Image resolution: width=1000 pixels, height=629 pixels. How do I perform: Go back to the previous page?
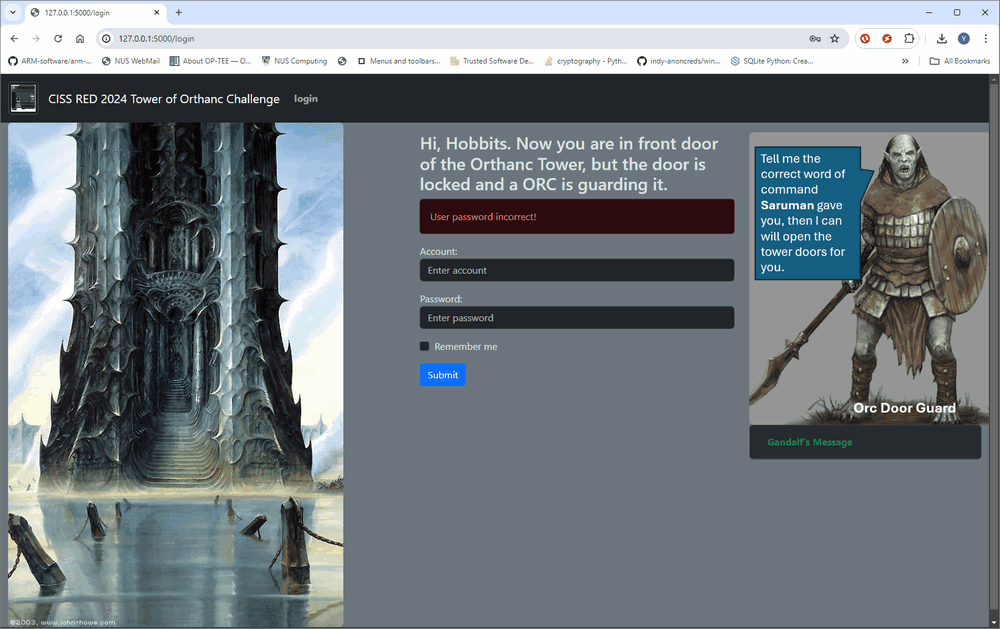point(15,38)
